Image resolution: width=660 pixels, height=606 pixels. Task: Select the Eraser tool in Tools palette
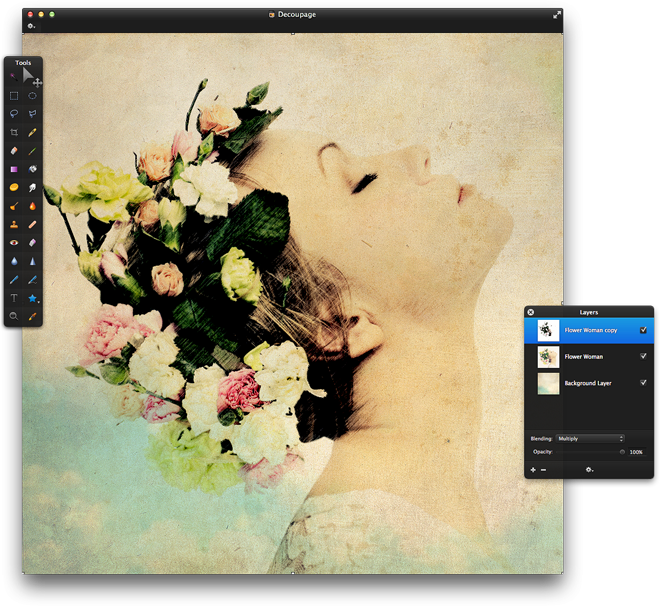14,150
